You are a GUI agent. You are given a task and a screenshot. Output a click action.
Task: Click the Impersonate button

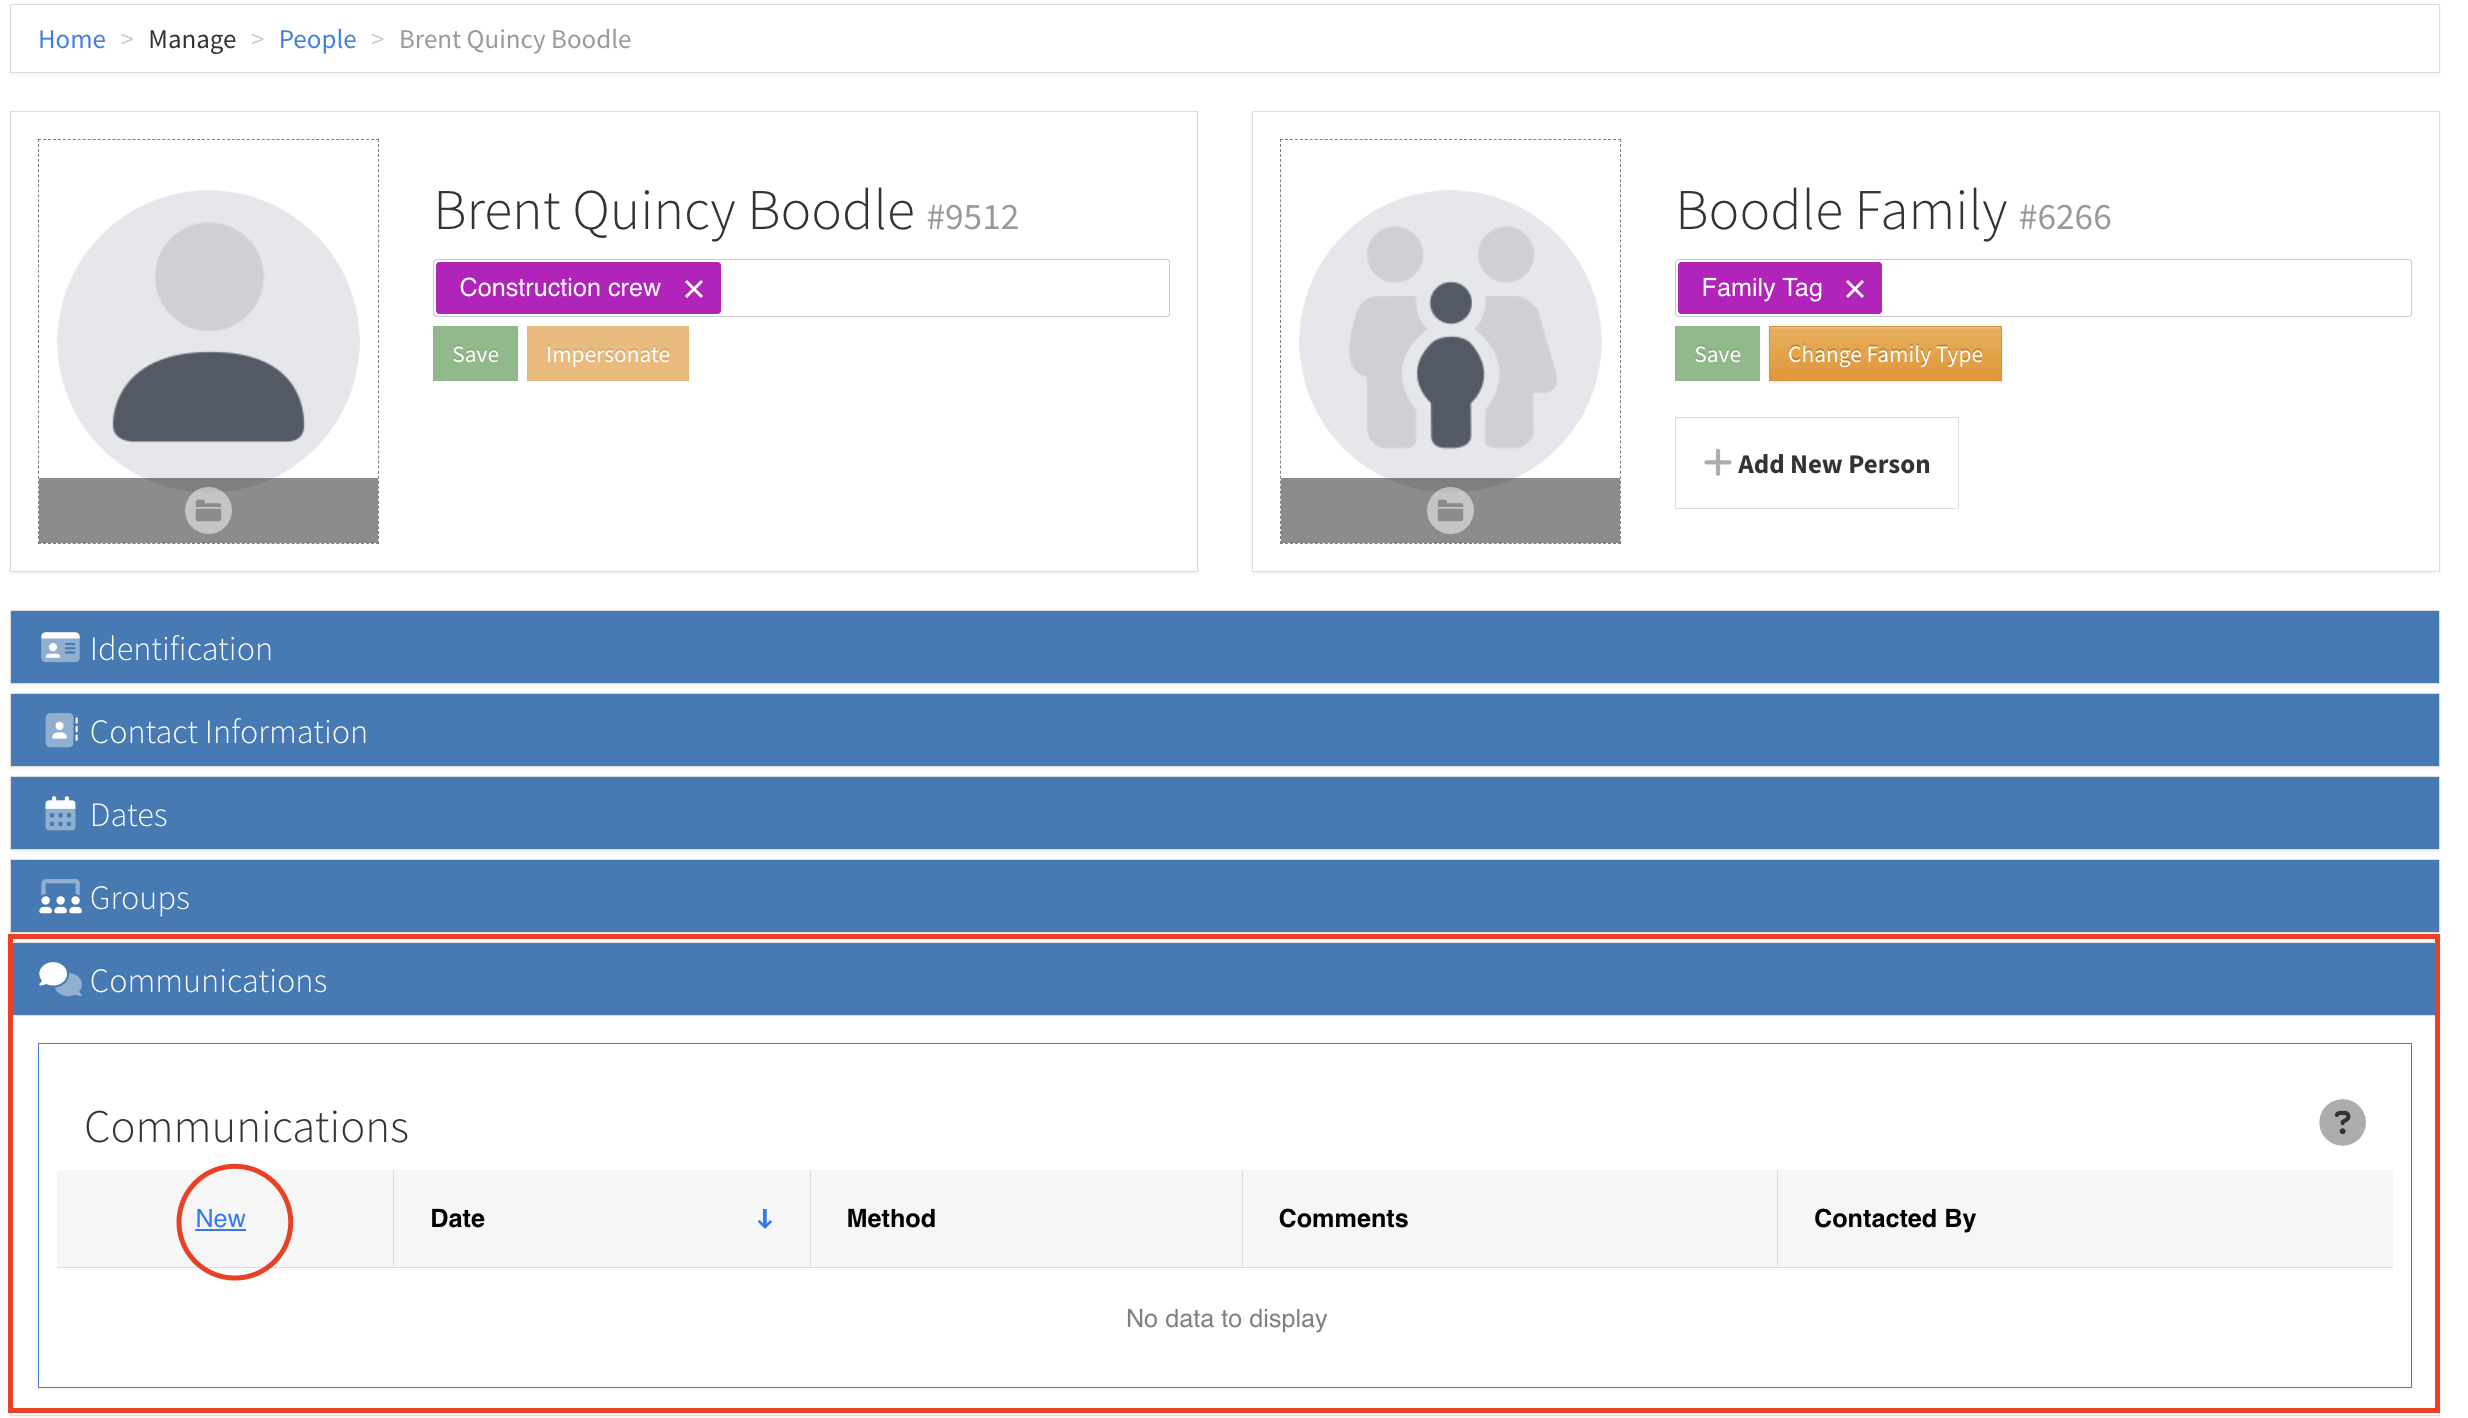tap(607, 354)
